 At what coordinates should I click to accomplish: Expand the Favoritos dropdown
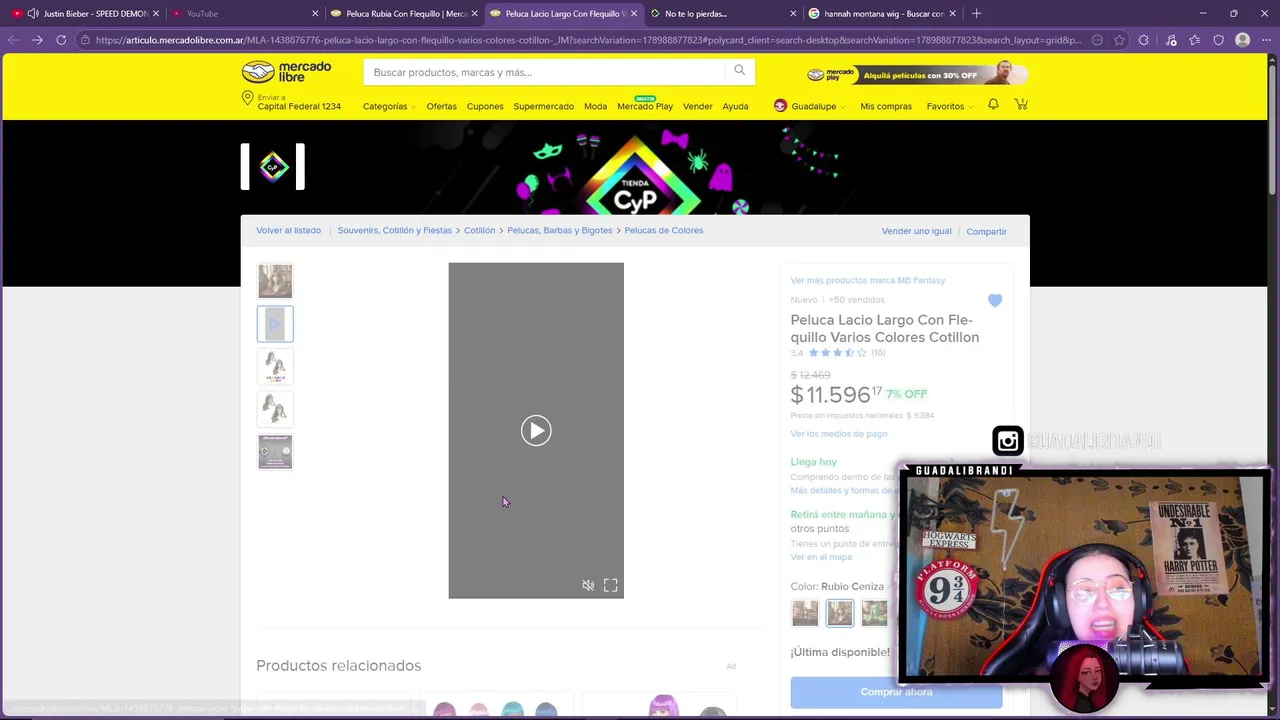point(948,106)
